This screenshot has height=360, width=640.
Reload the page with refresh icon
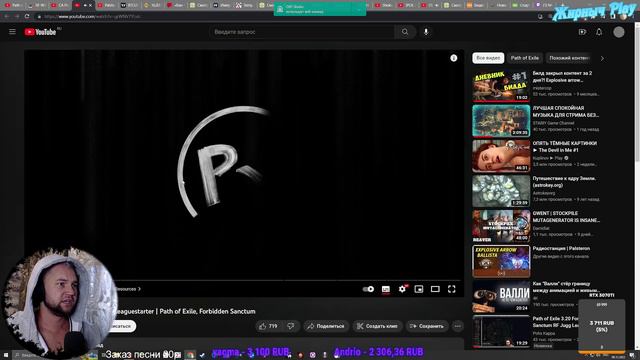(x=27, y=16)
